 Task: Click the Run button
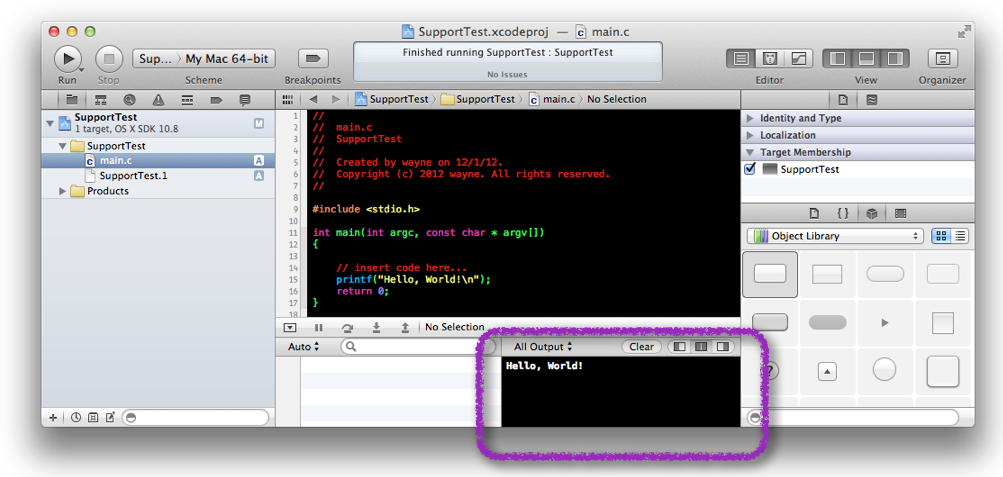click(x=67, y=59)
